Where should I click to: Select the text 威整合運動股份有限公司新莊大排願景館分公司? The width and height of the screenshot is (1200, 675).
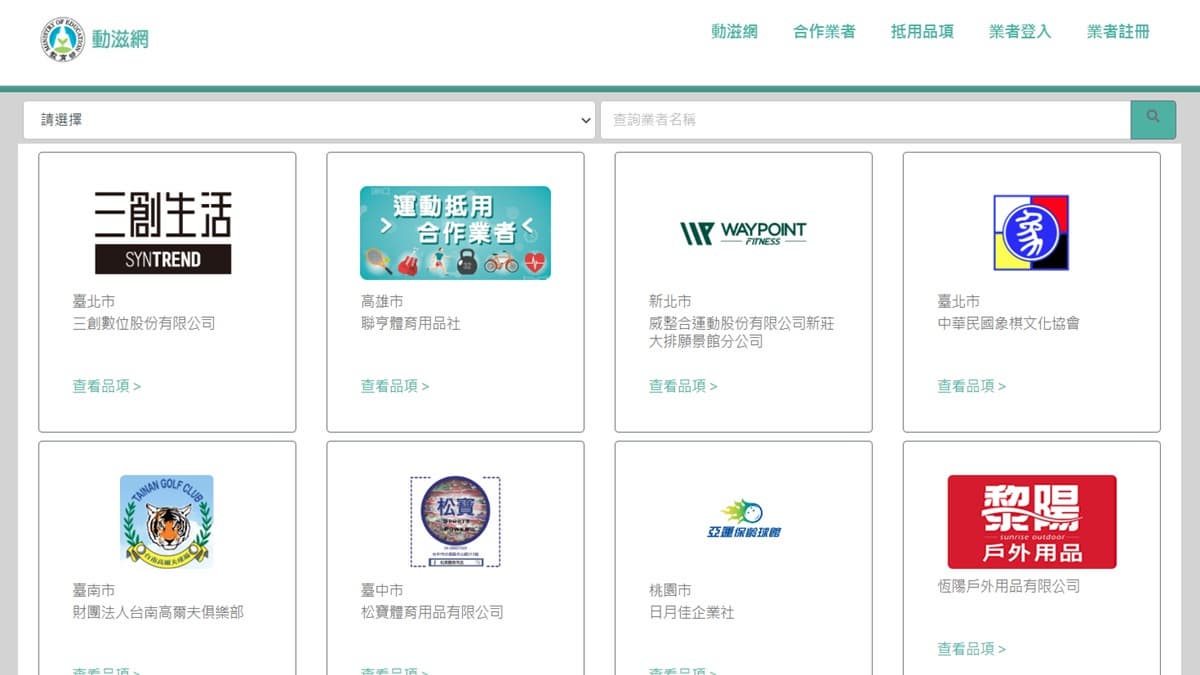tap(742, 332)
